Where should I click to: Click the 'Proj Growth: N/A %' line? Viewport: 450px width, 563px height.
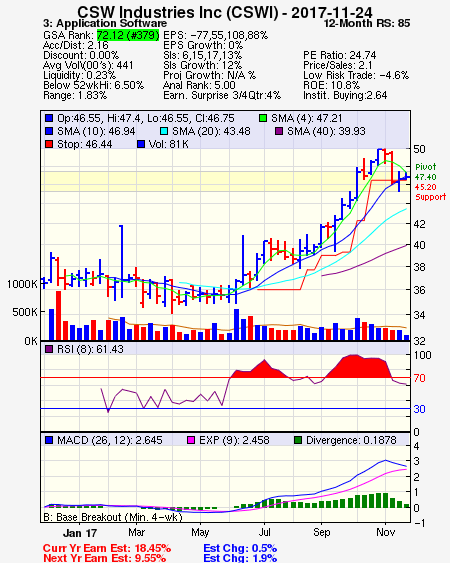[x=210, y=75]
